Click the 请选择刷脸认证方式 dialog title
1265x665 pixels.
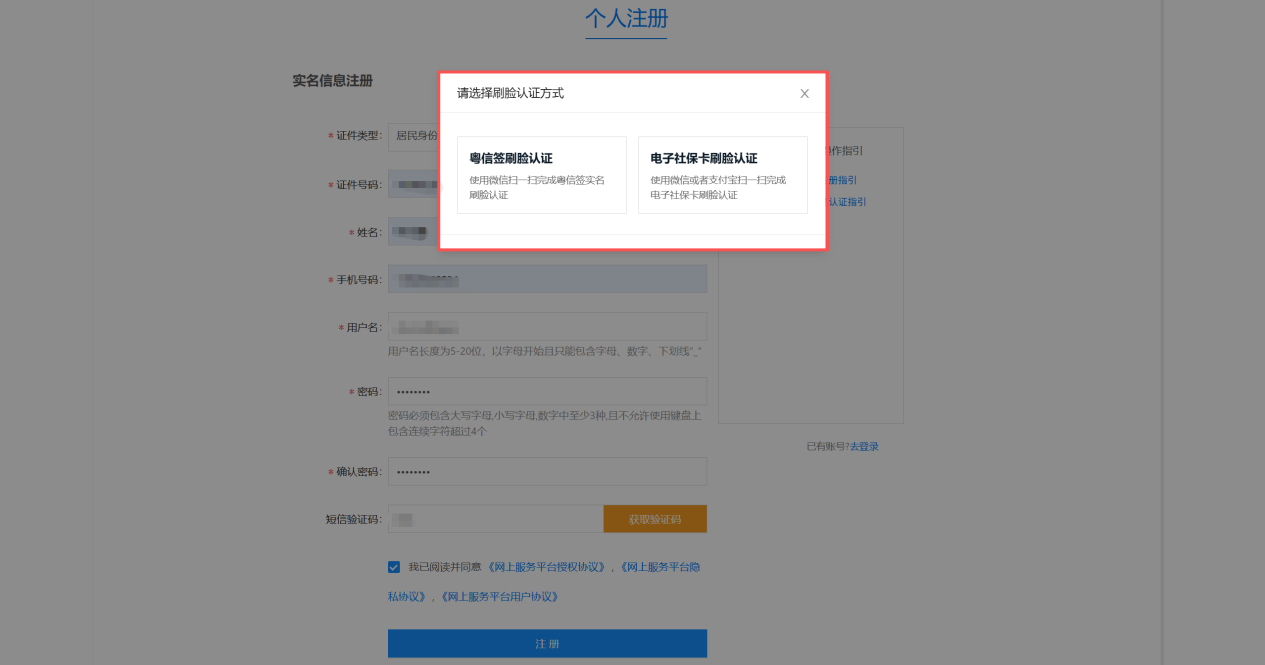(511, 93)
